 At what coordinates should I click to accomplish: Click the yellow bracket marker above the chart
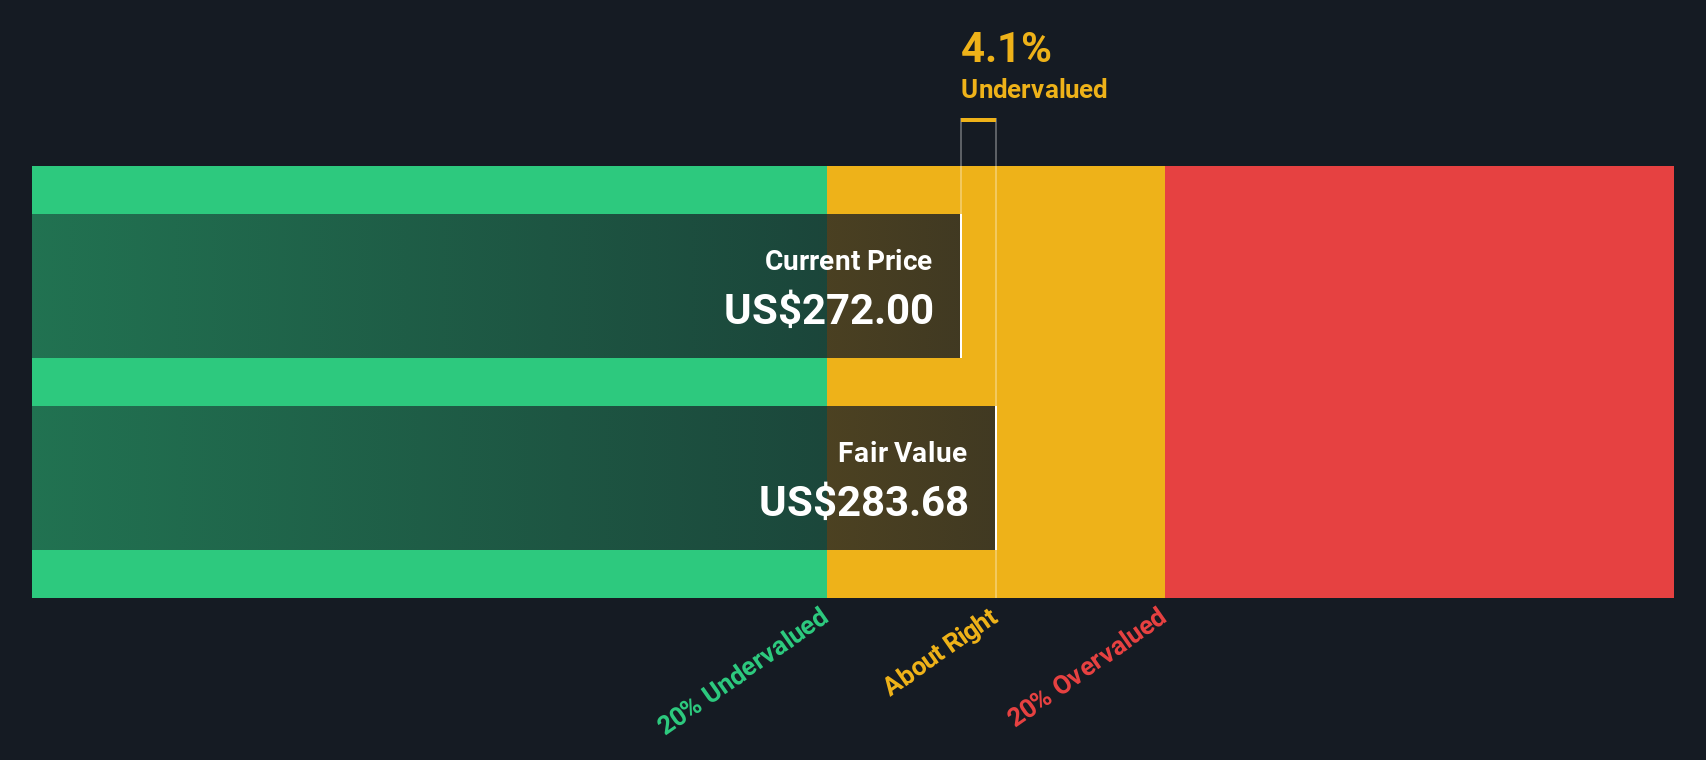978,121
